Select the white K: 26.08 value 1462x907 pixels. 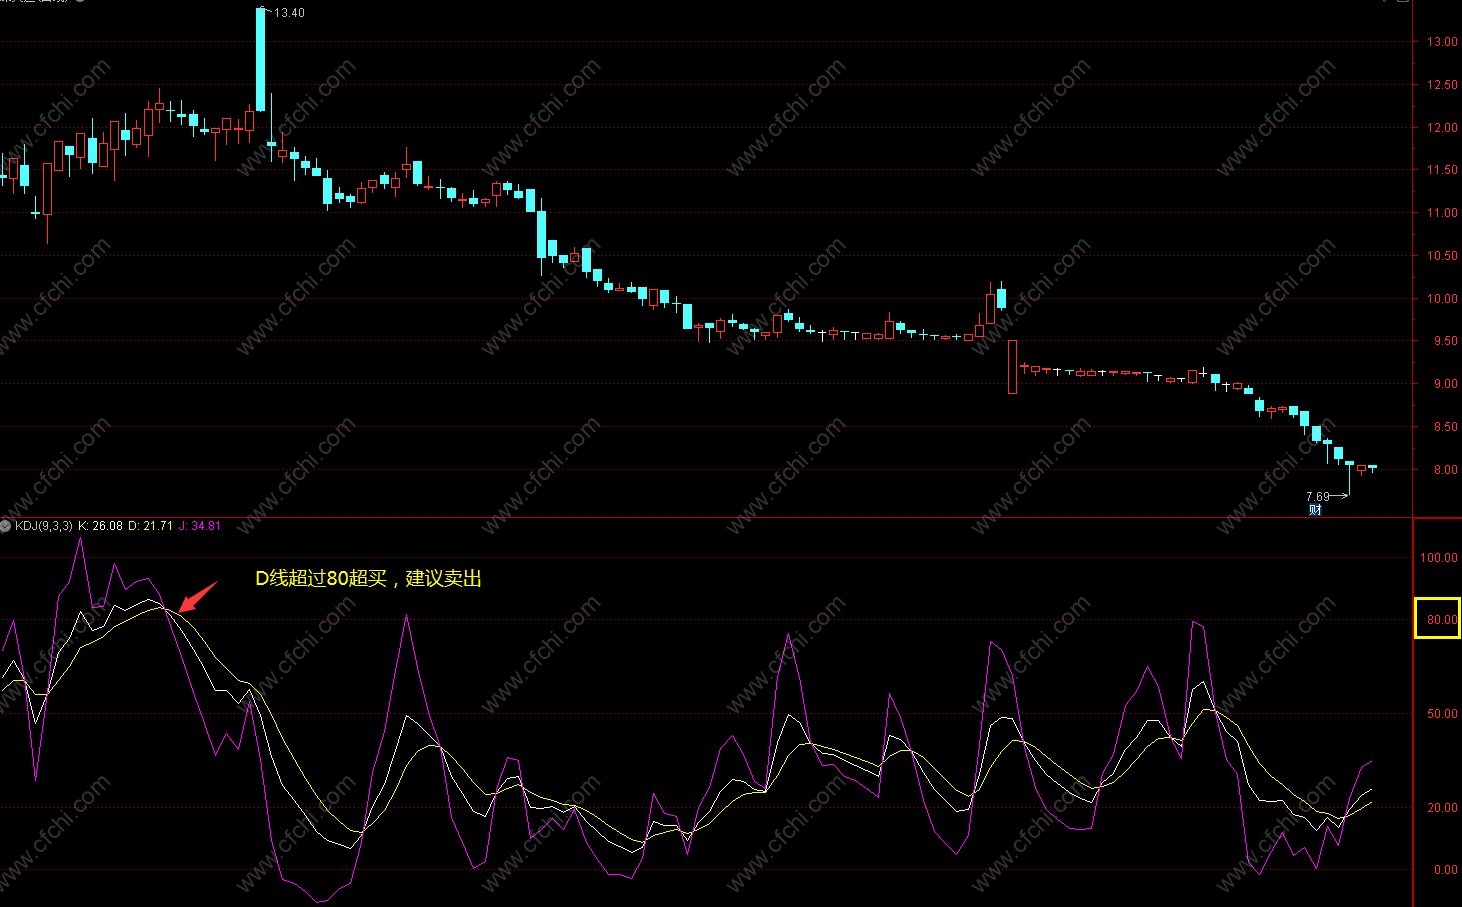(x=100, y=526)
